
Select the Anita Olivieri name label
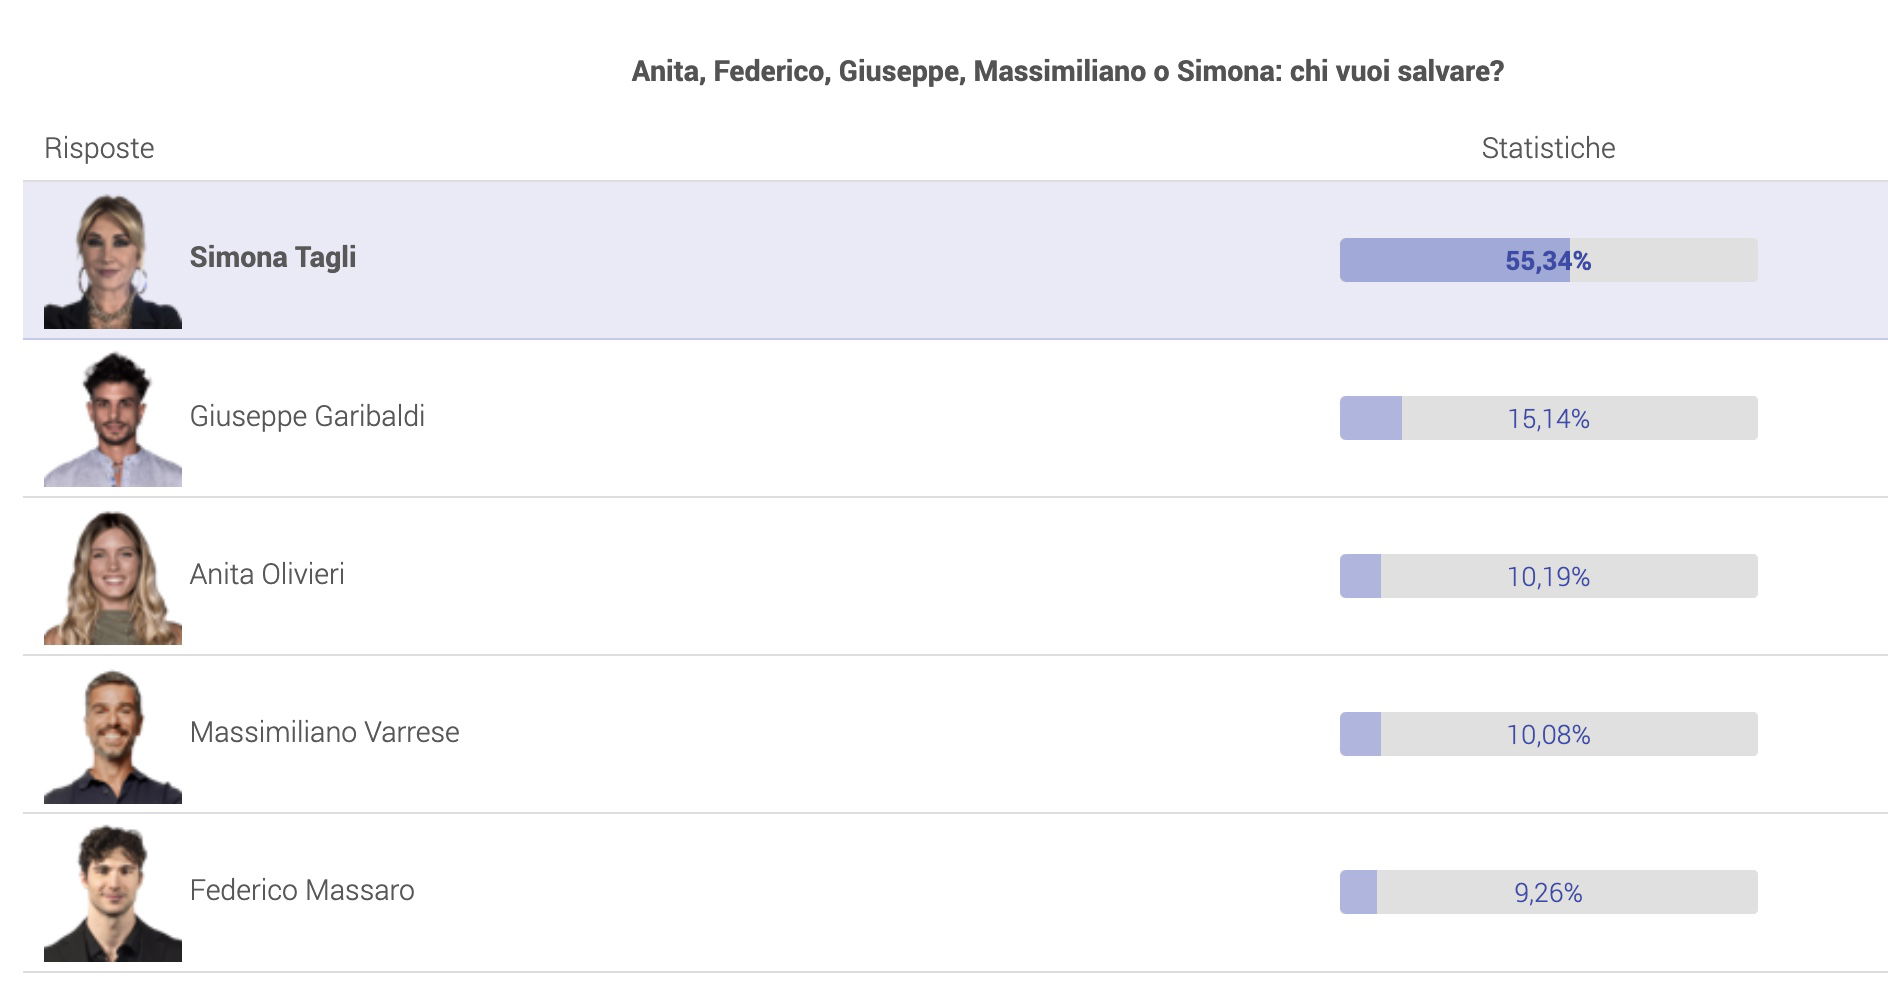coord(267,574)
